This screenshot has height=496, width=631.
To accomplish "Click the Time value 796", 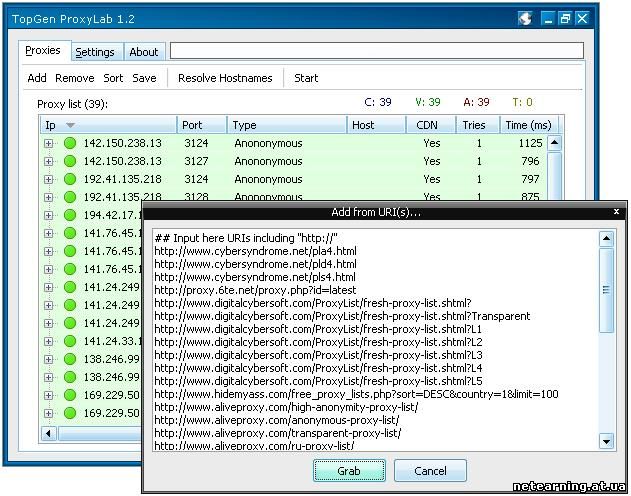I will [530, 161].
